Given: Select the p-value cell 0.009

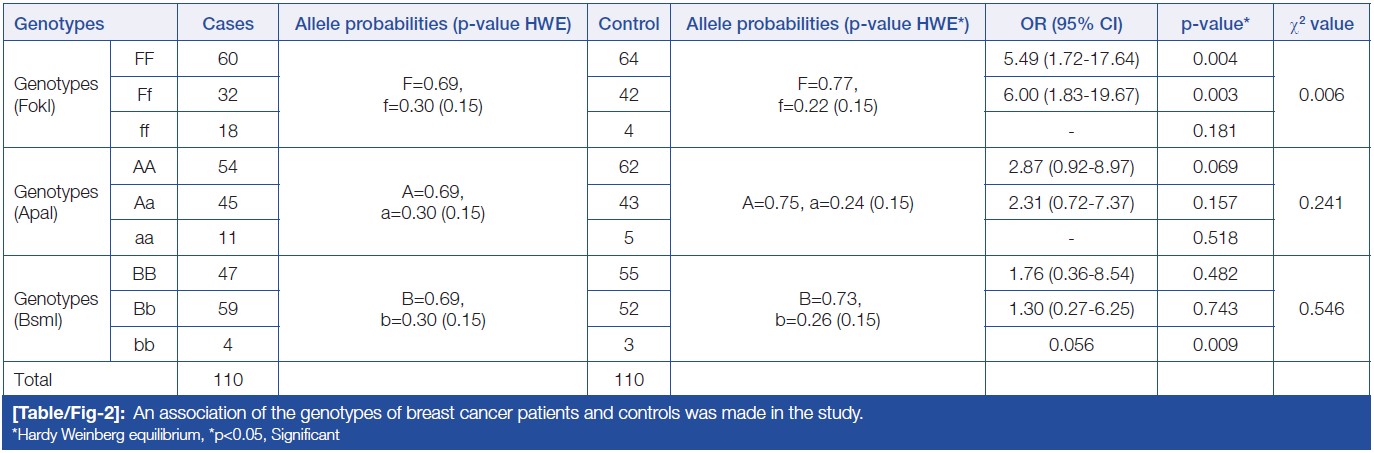Looking at the screenshot, I should pos(1214,345).
